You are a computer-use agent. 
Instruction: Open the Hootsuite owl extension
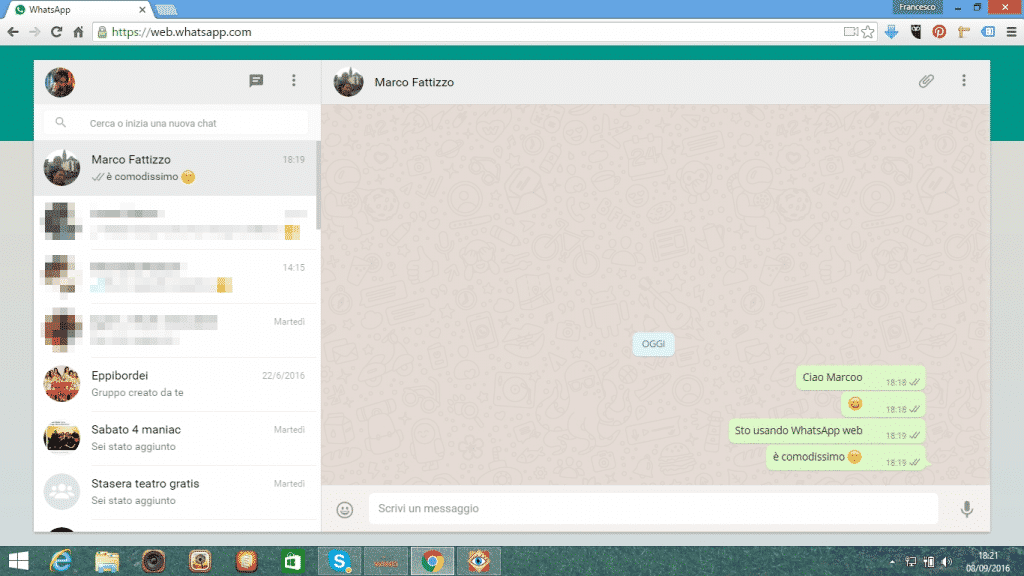pos(915,31)
